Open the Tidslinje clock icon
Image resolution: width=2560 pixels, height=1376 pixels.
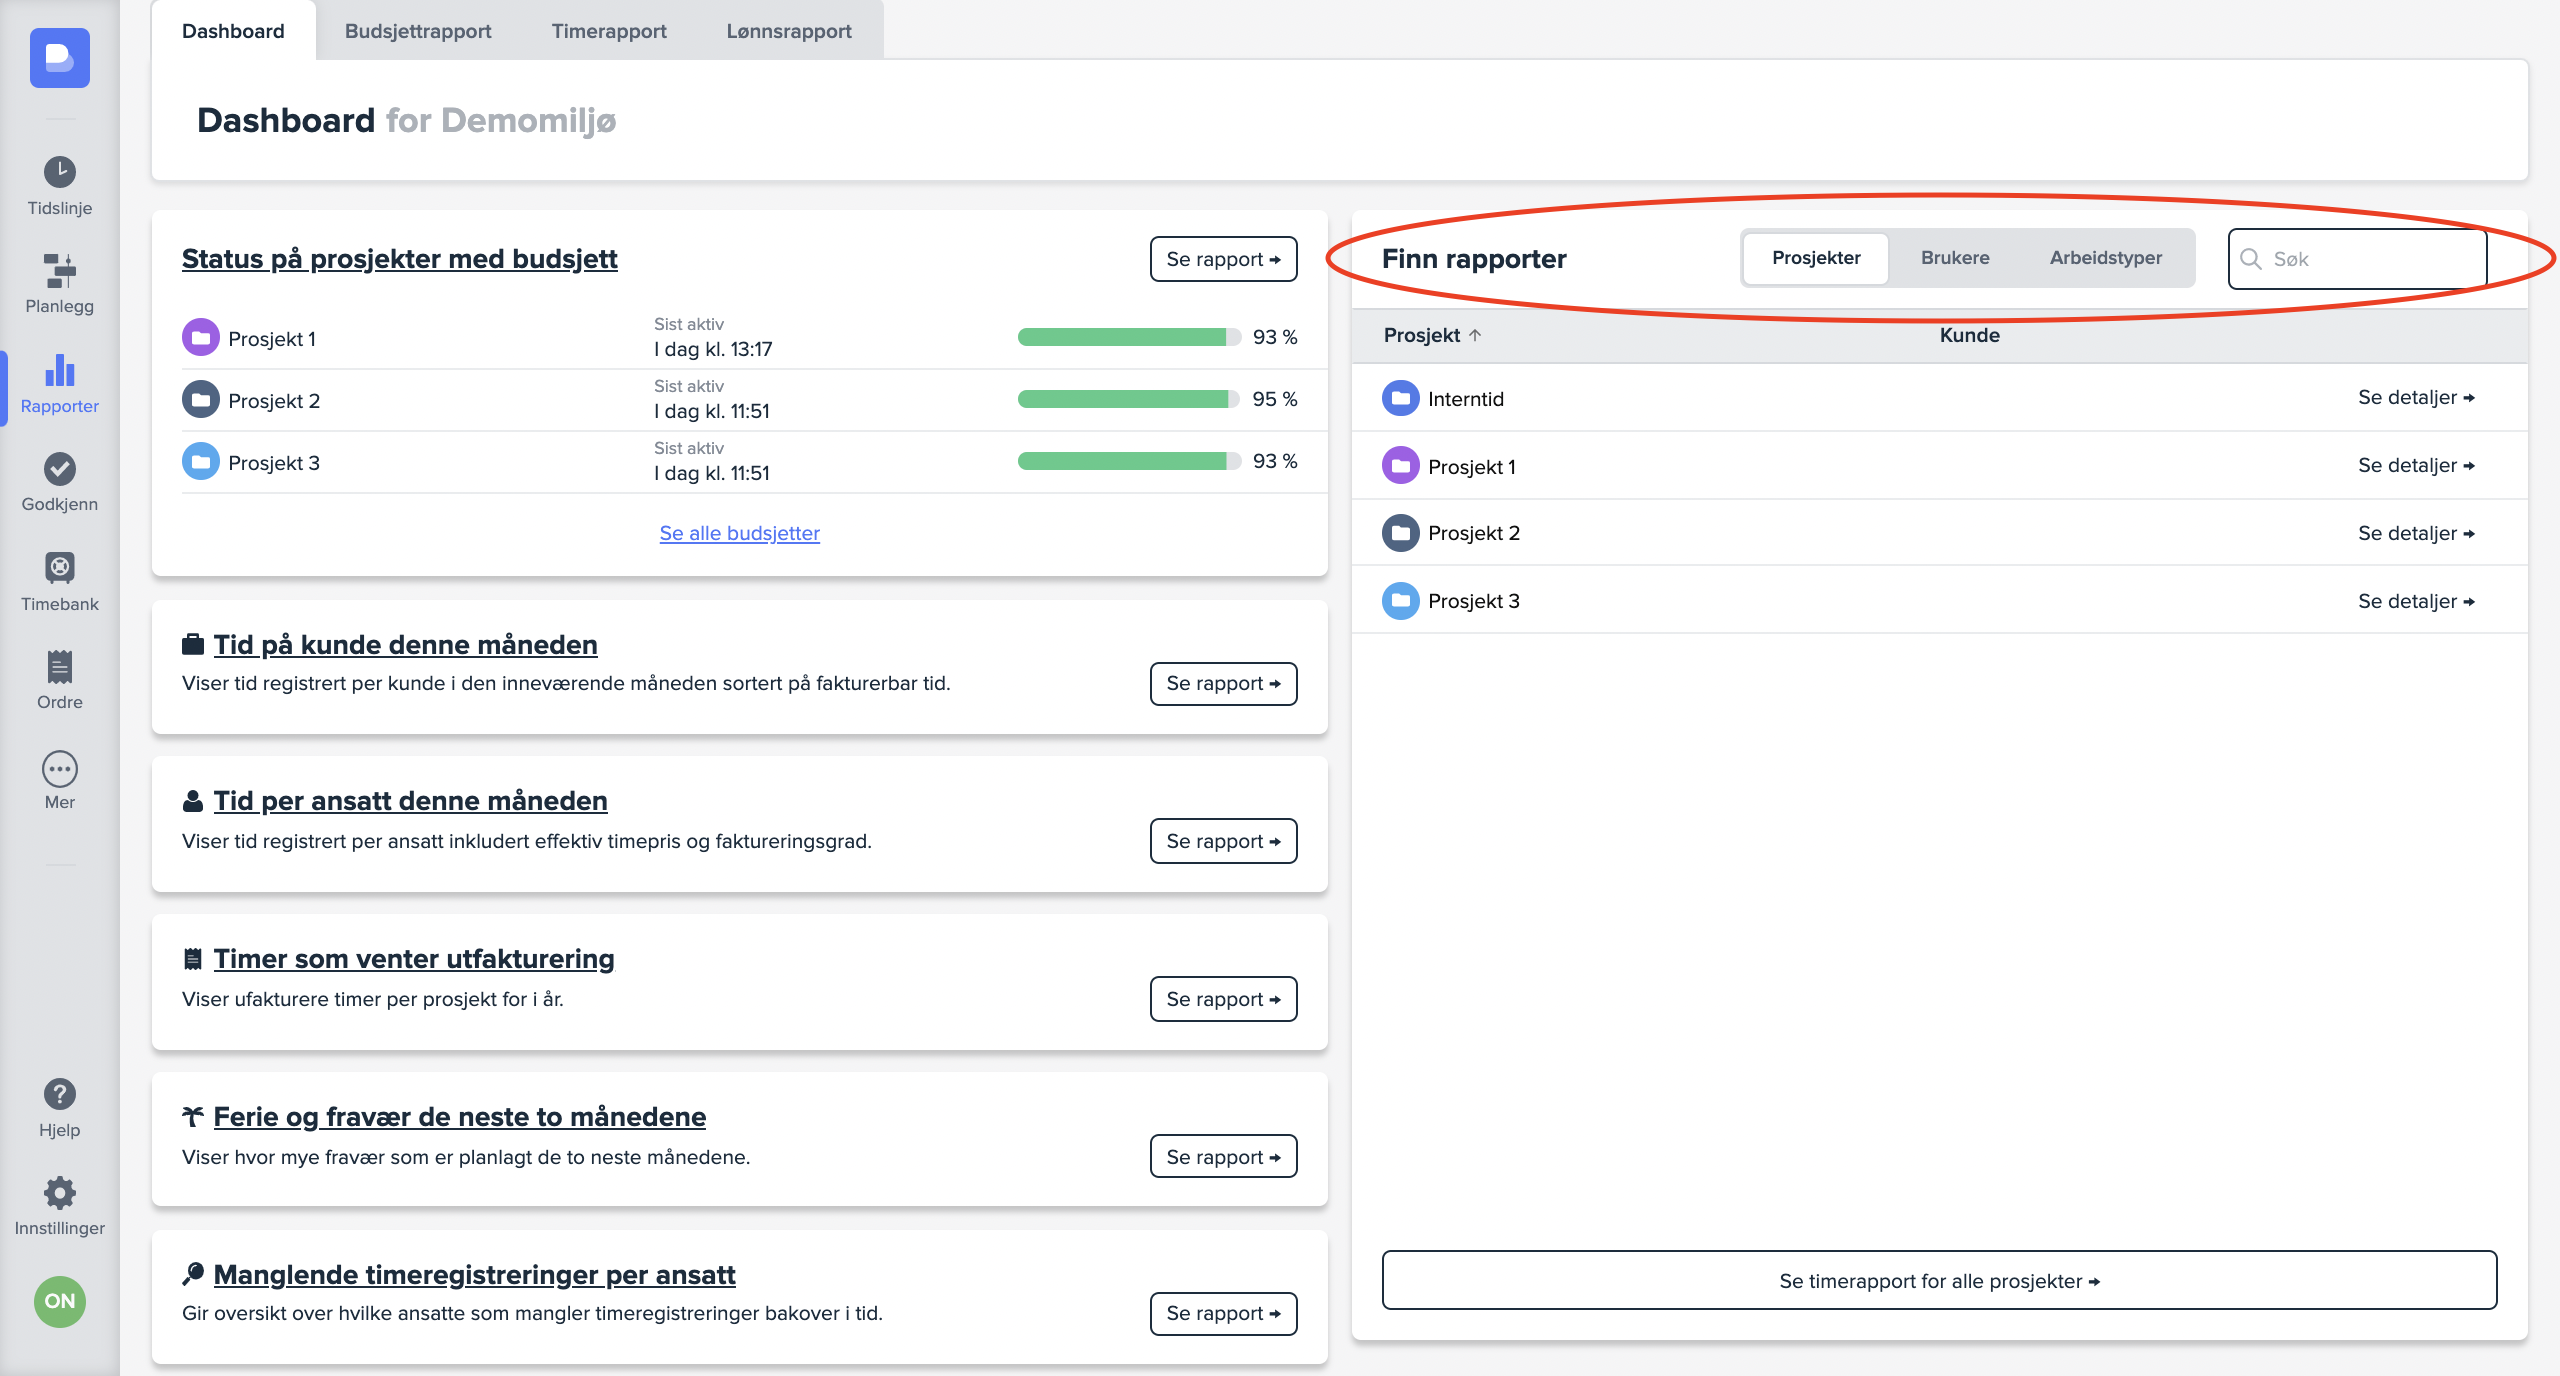click(60, 172)
